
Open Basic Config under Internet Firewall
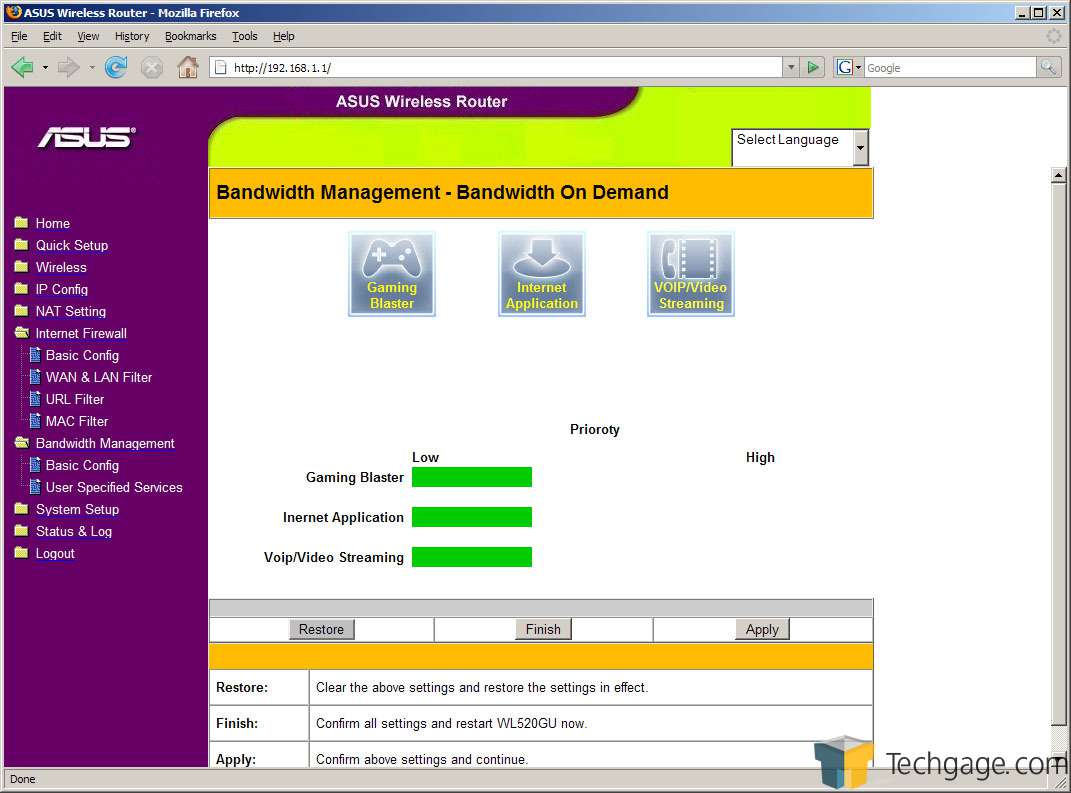[82, 355]
